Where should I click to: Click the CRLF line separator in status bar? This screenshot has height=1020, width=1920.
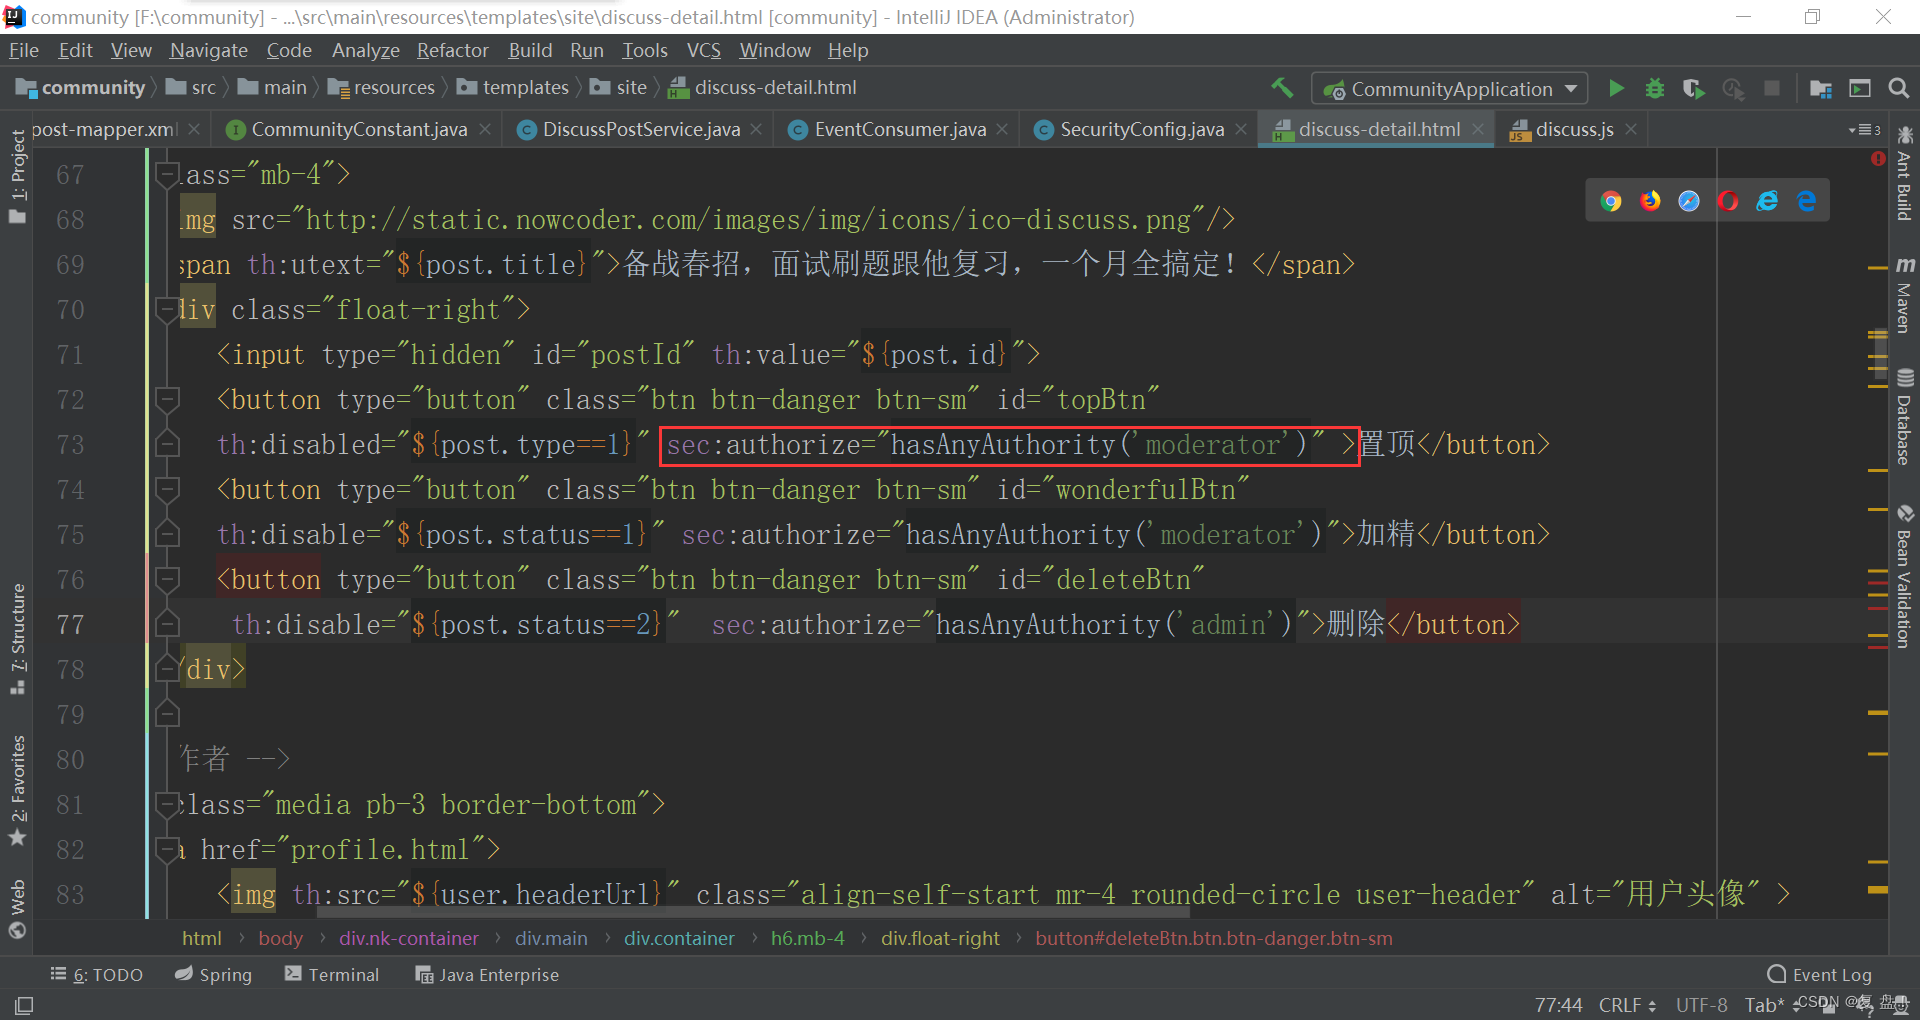pos(1627,1005)
